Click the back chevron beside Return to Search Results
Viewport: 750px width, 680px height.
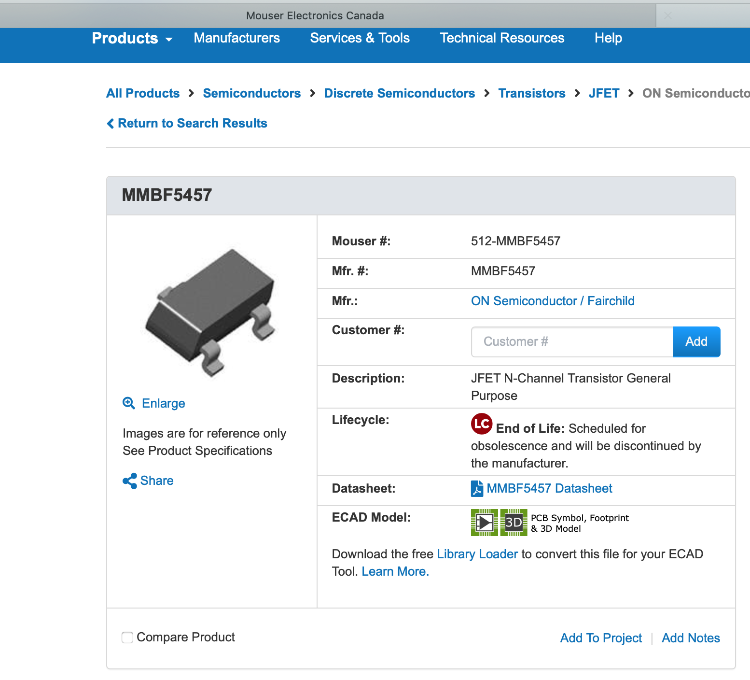point(110,123)
